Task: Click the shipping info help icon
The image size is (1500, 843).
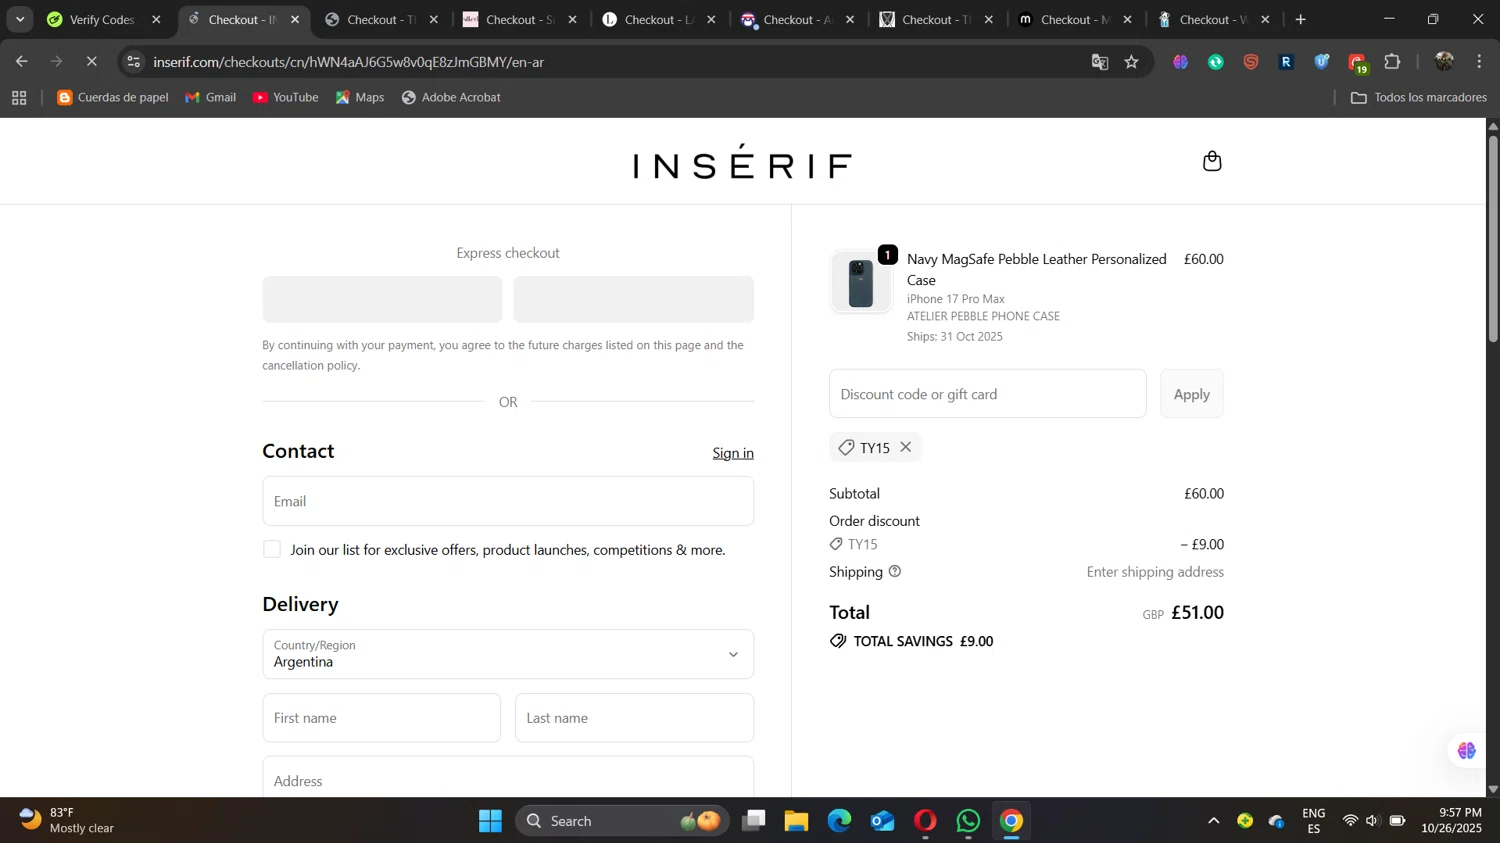Action: coord(895,572)
